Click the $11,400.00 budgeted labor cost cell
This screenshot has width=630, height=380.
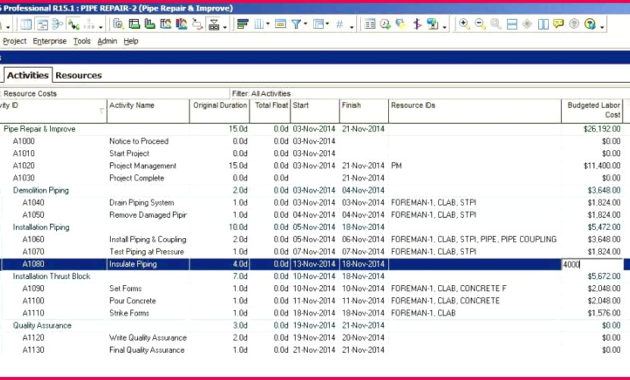[x=592, y=165]
